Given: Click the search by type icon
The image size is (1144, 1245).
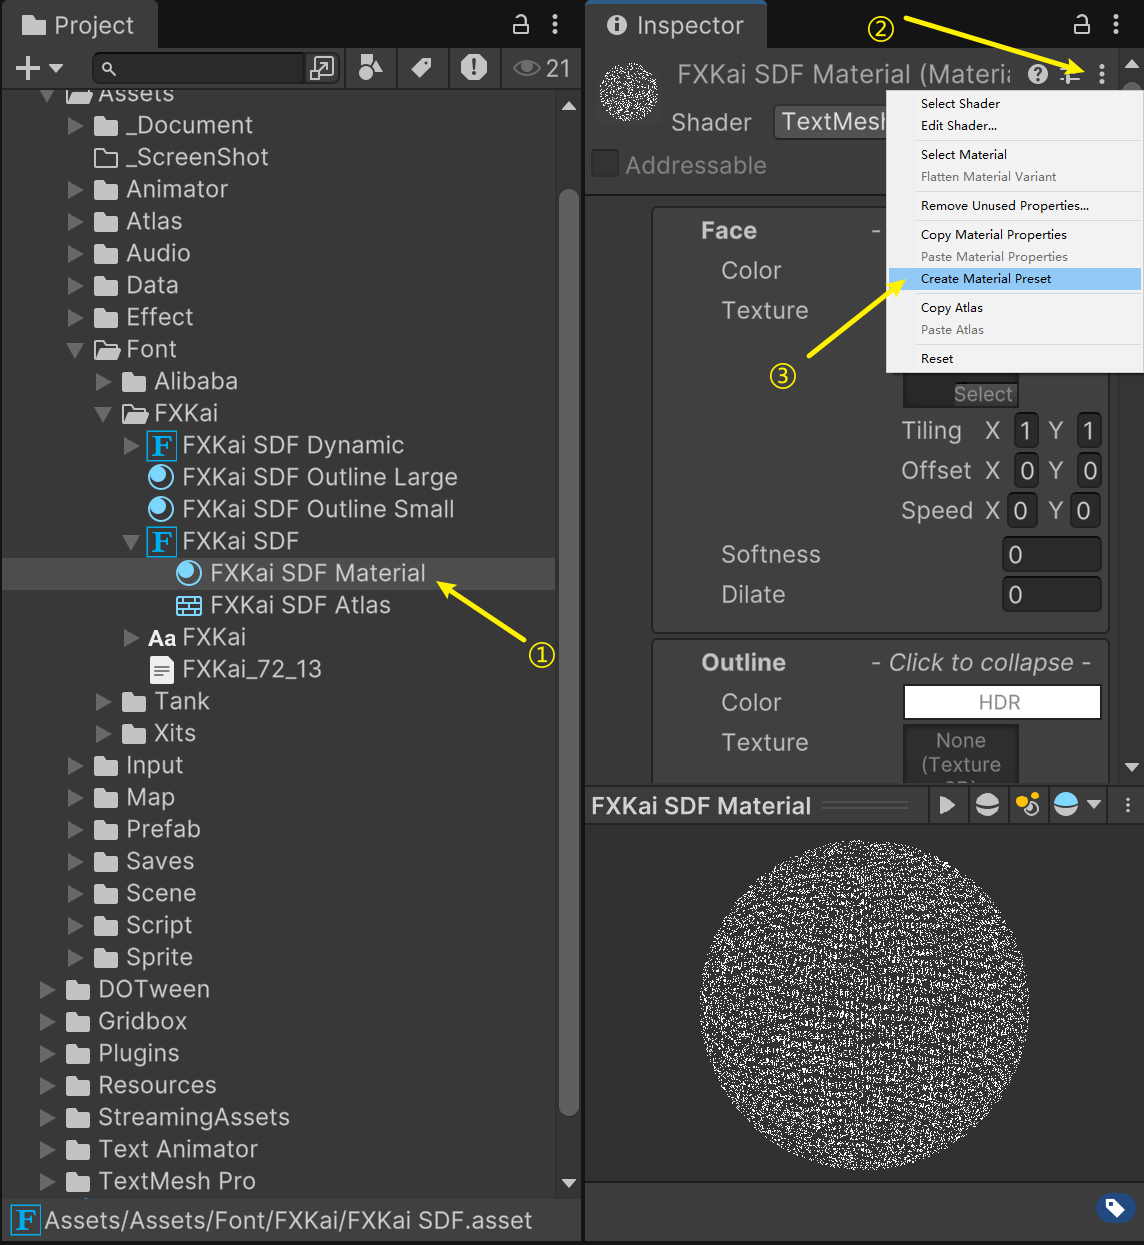Looking at the screenshot, I should click(370, 68).
